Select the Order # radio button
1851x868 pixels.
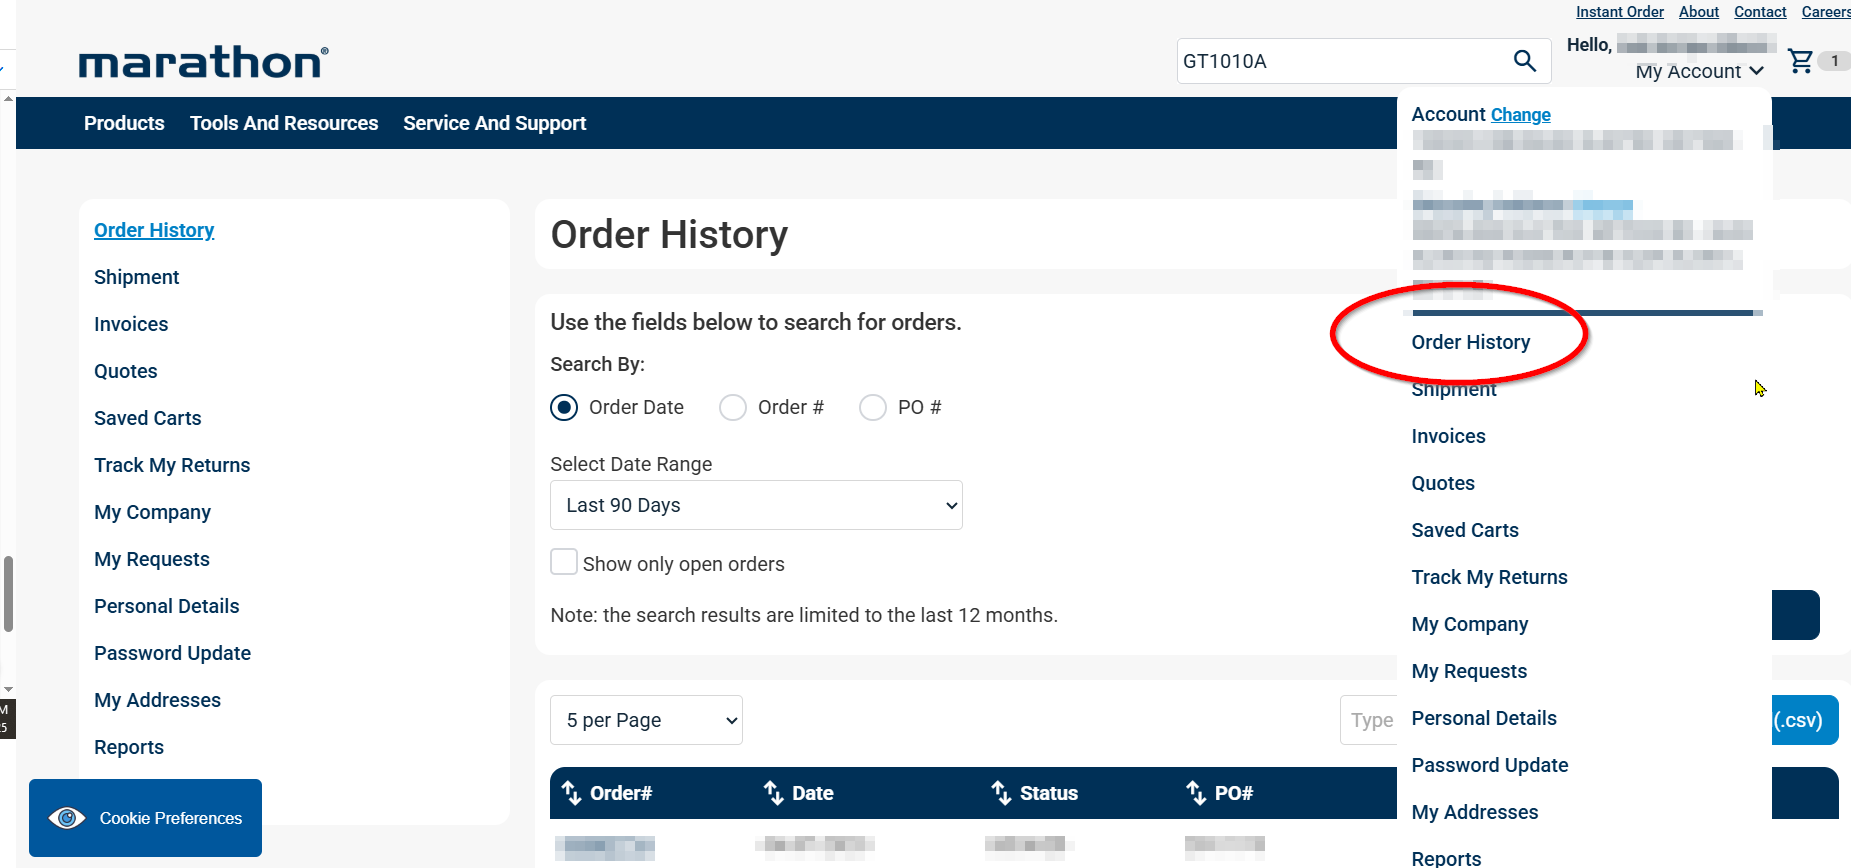tap(733, 408)
